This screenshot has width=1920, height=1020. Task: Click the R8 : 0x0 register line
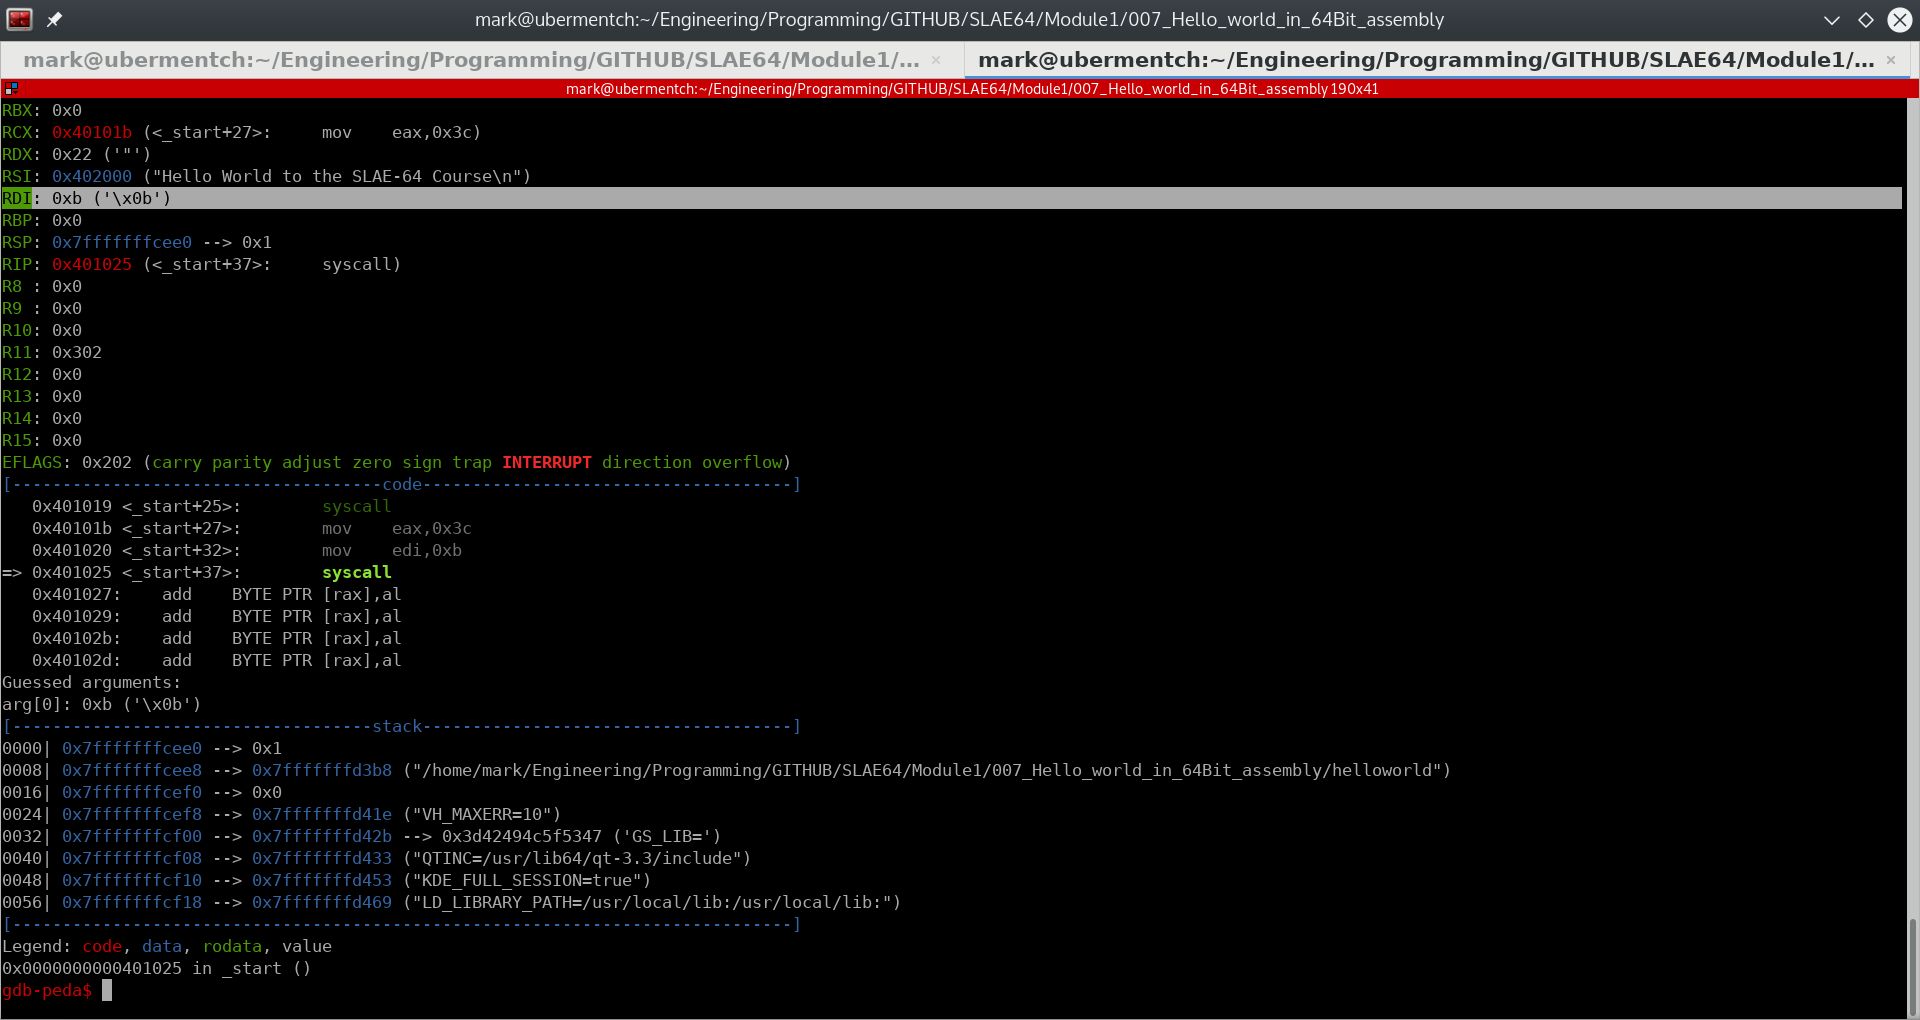pyautogui.click(x=42, y=286)
